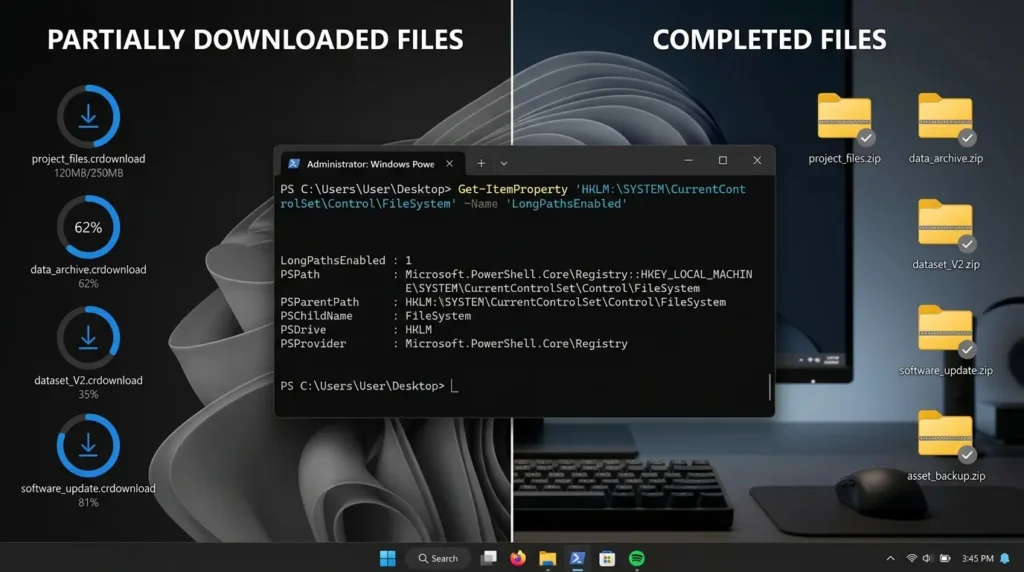This screenshot has height=572, width=1024.
Task: Open the PowerShell taskbar icon
Action: pyautogui.click(x=577, y=558)
